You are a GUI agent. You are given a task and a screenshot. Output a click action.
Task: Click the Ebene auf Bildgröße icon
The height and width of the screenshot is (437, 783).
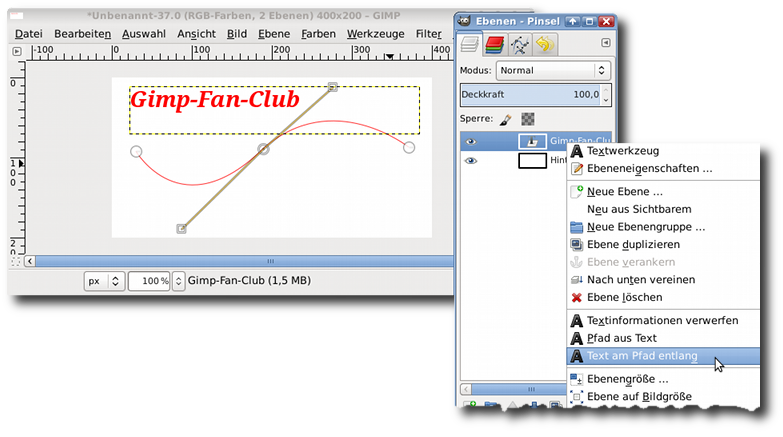[x=577, y=397]
